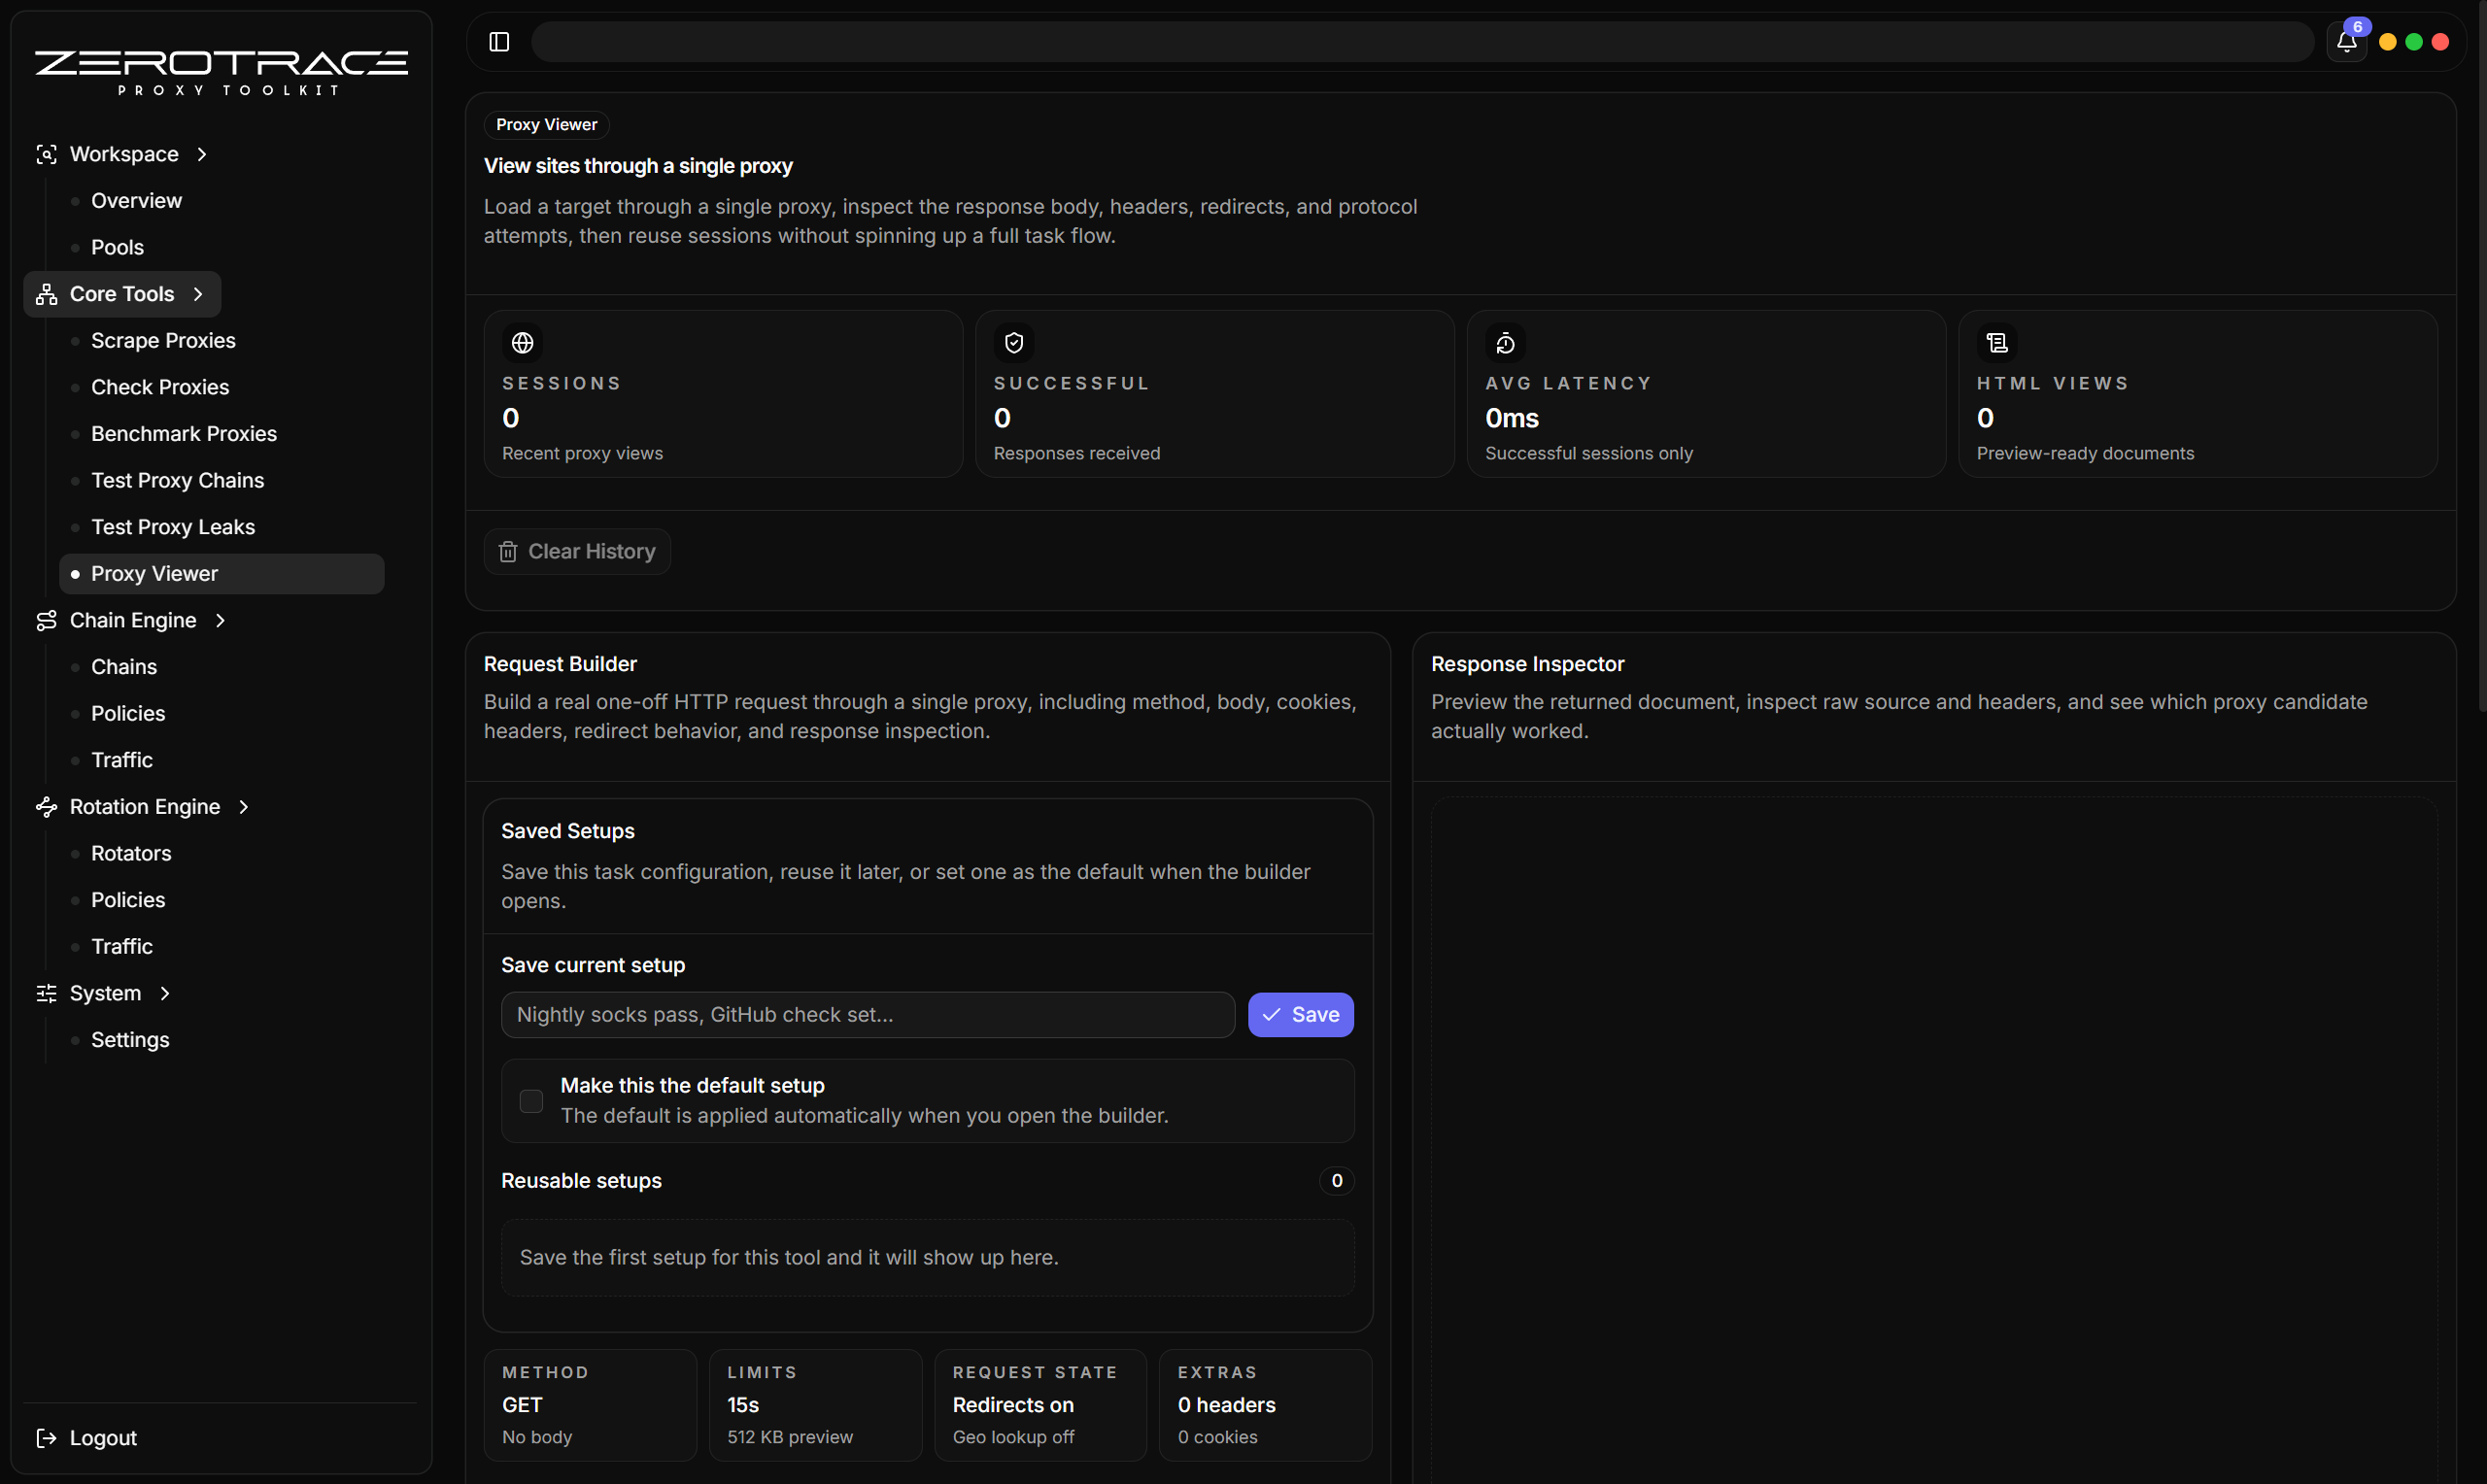This screenshot has height=1484, width=2487.
Task: Enable Make this the default setup
Action: click(531, 1100)
